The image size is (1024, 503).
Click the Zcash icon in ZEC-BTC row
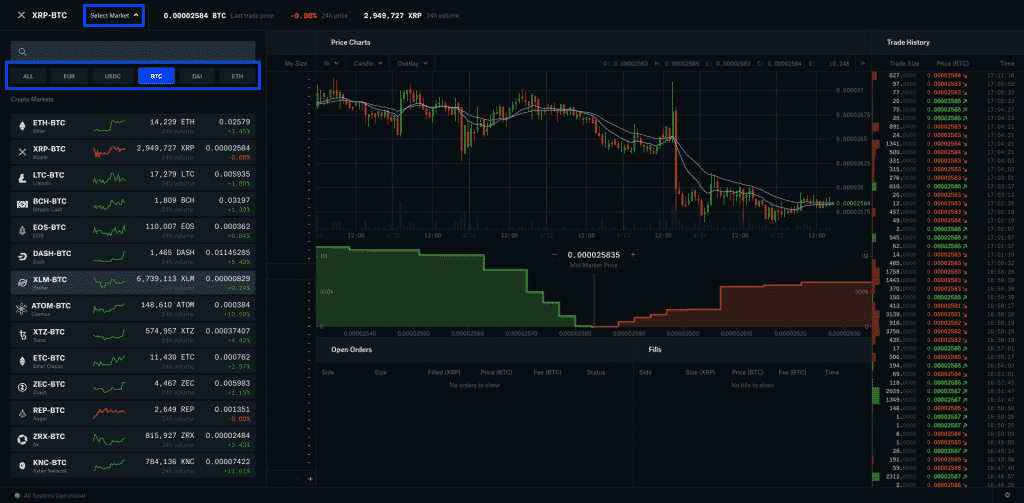tap(22, 387)
